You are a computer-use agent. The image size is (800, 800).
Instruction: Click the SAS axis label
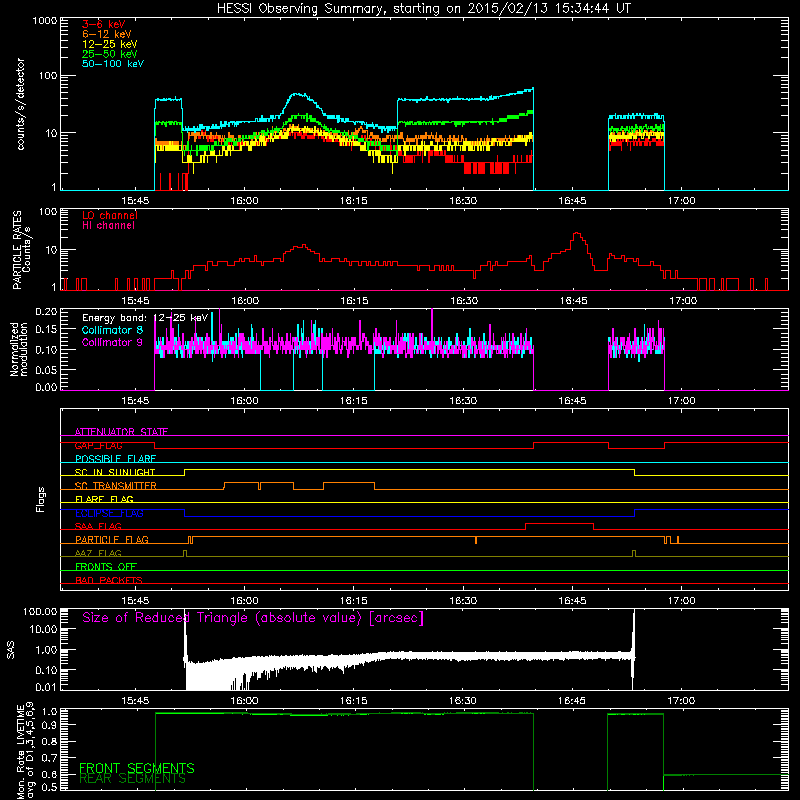click(11, 649)
